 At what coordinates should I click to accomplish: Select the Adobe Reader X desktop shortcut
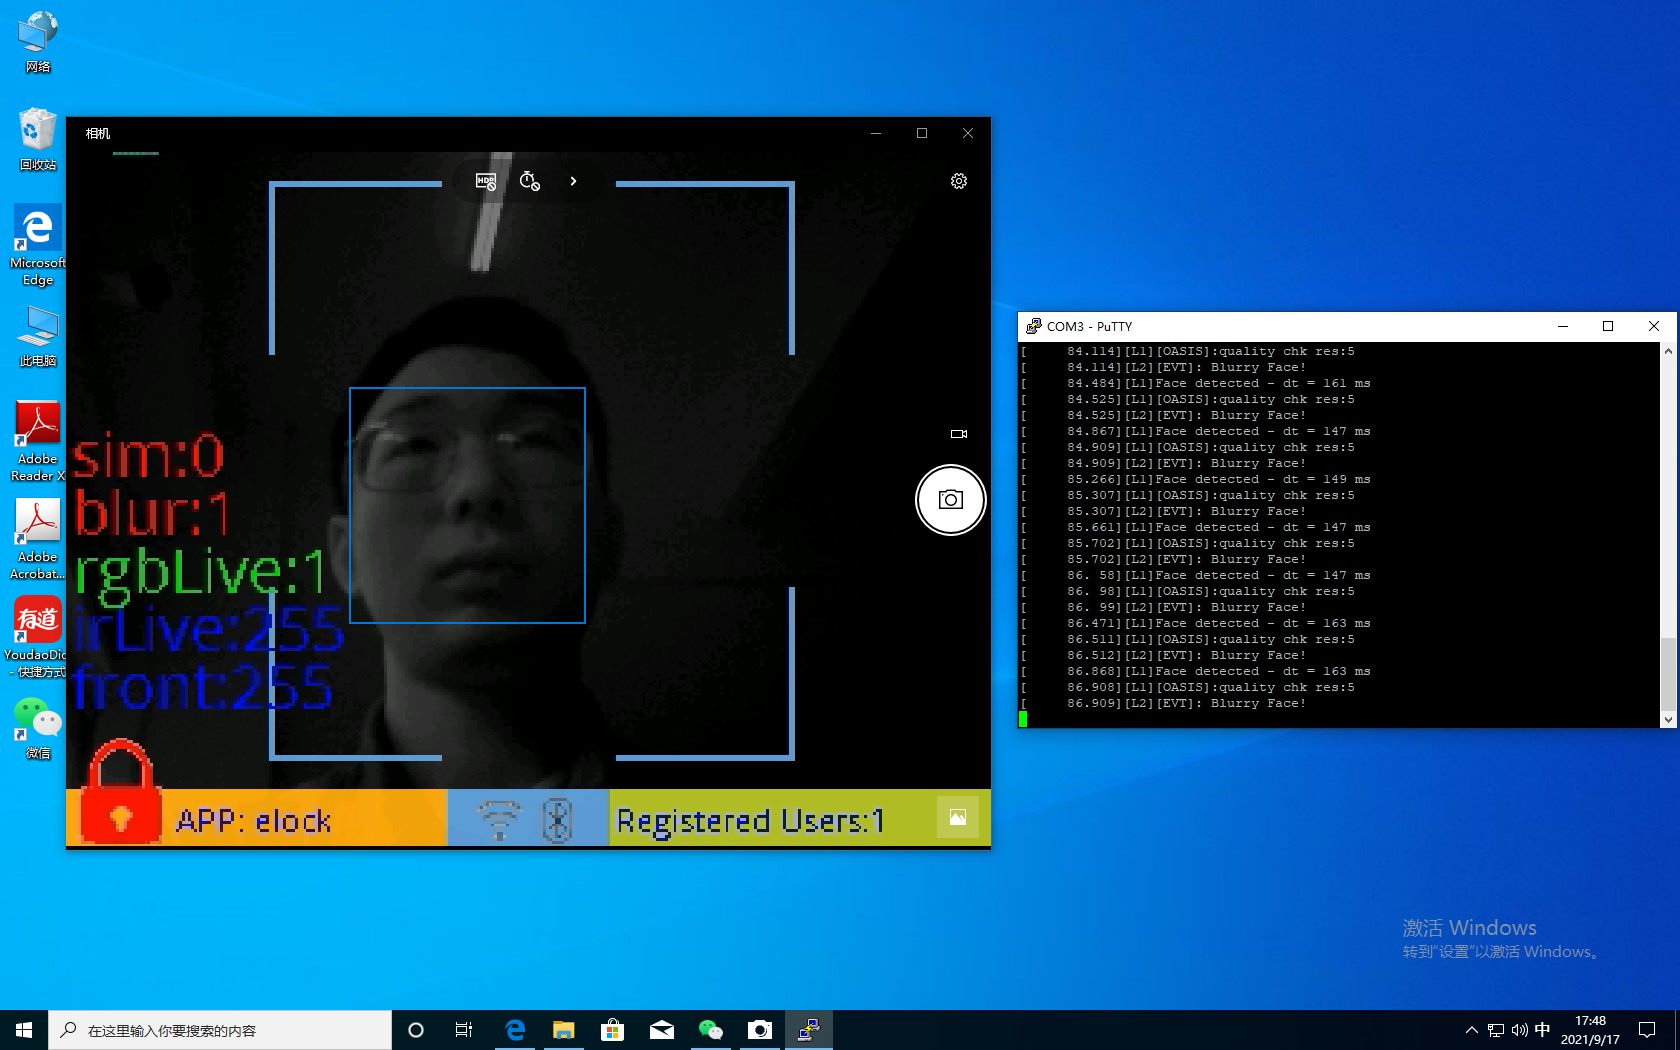38,442
